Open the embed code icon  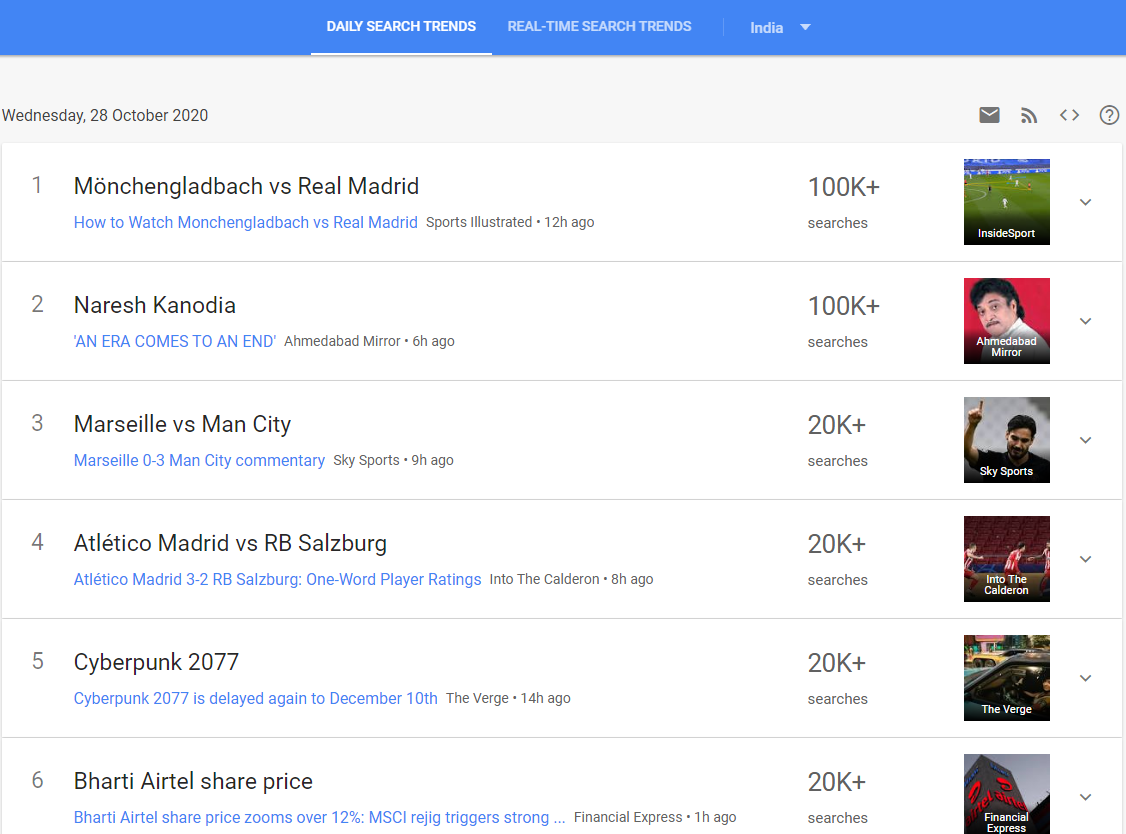1069,115
